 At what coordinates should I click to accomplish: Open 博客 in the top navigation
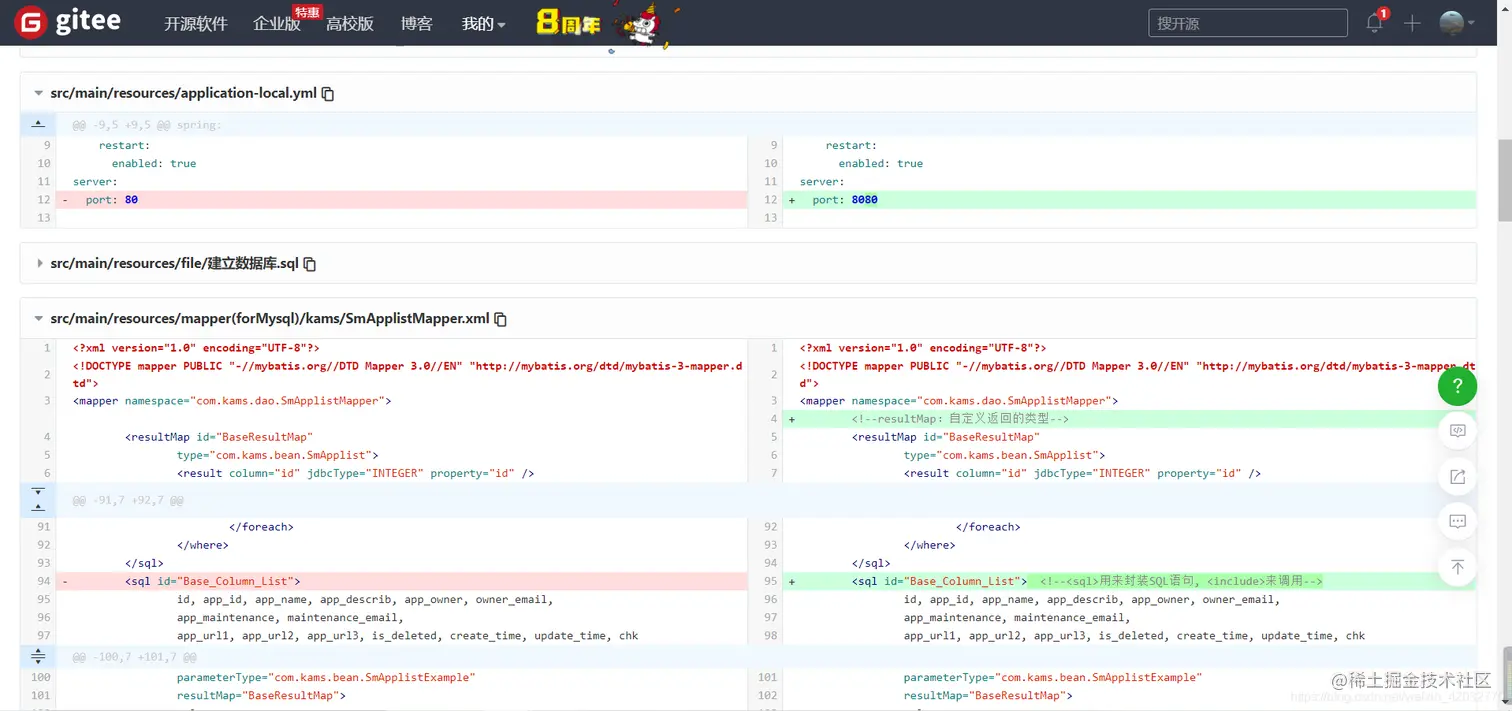coord(417,24)
